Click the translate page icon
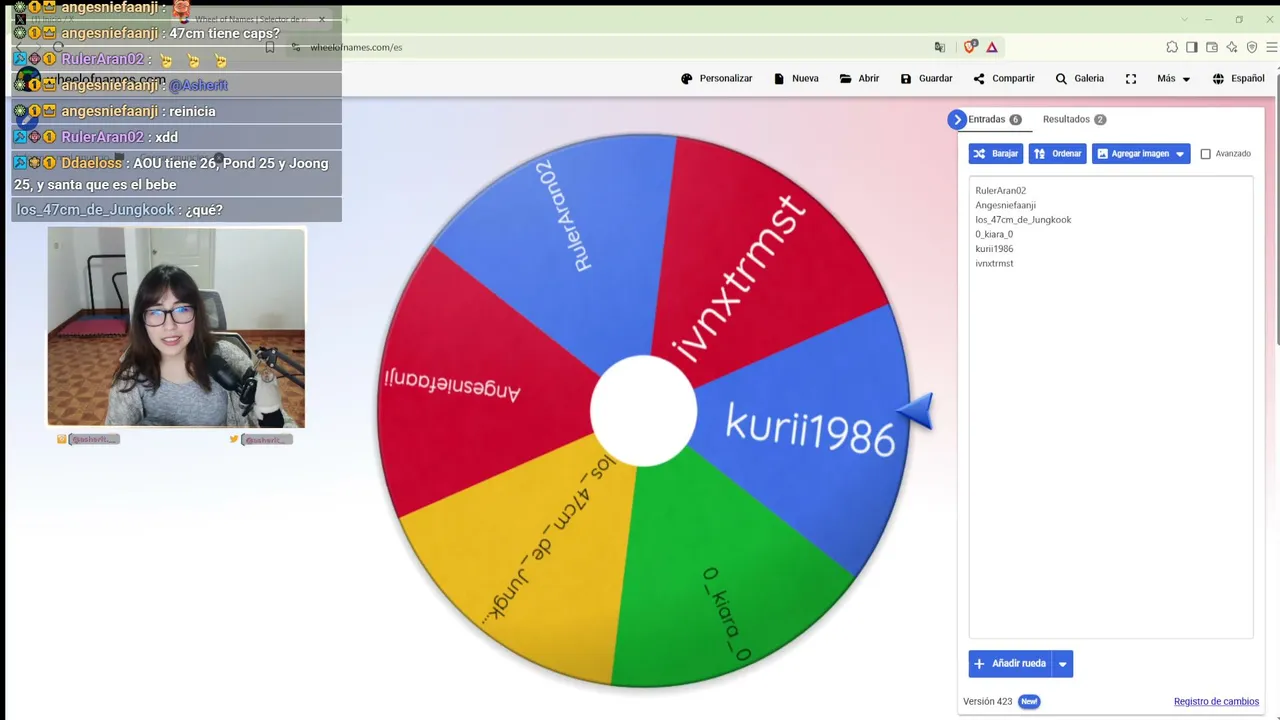 tap(940, 47)
